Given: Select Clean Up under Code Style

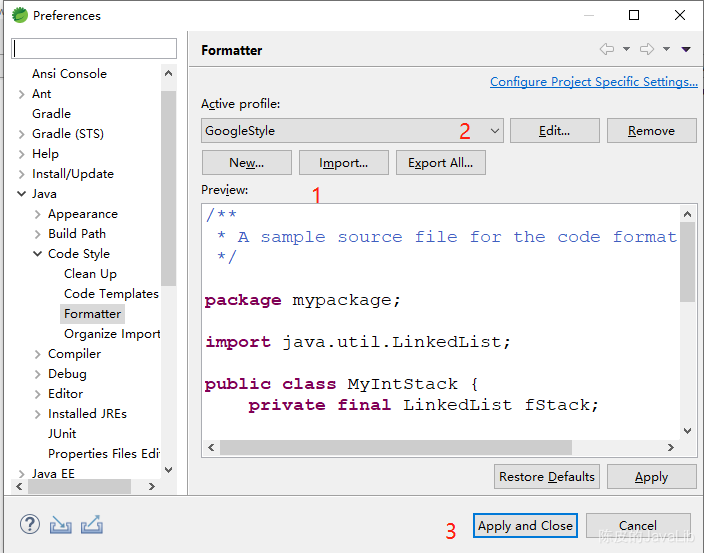Looking at the screenshot, I should point(90,274).
